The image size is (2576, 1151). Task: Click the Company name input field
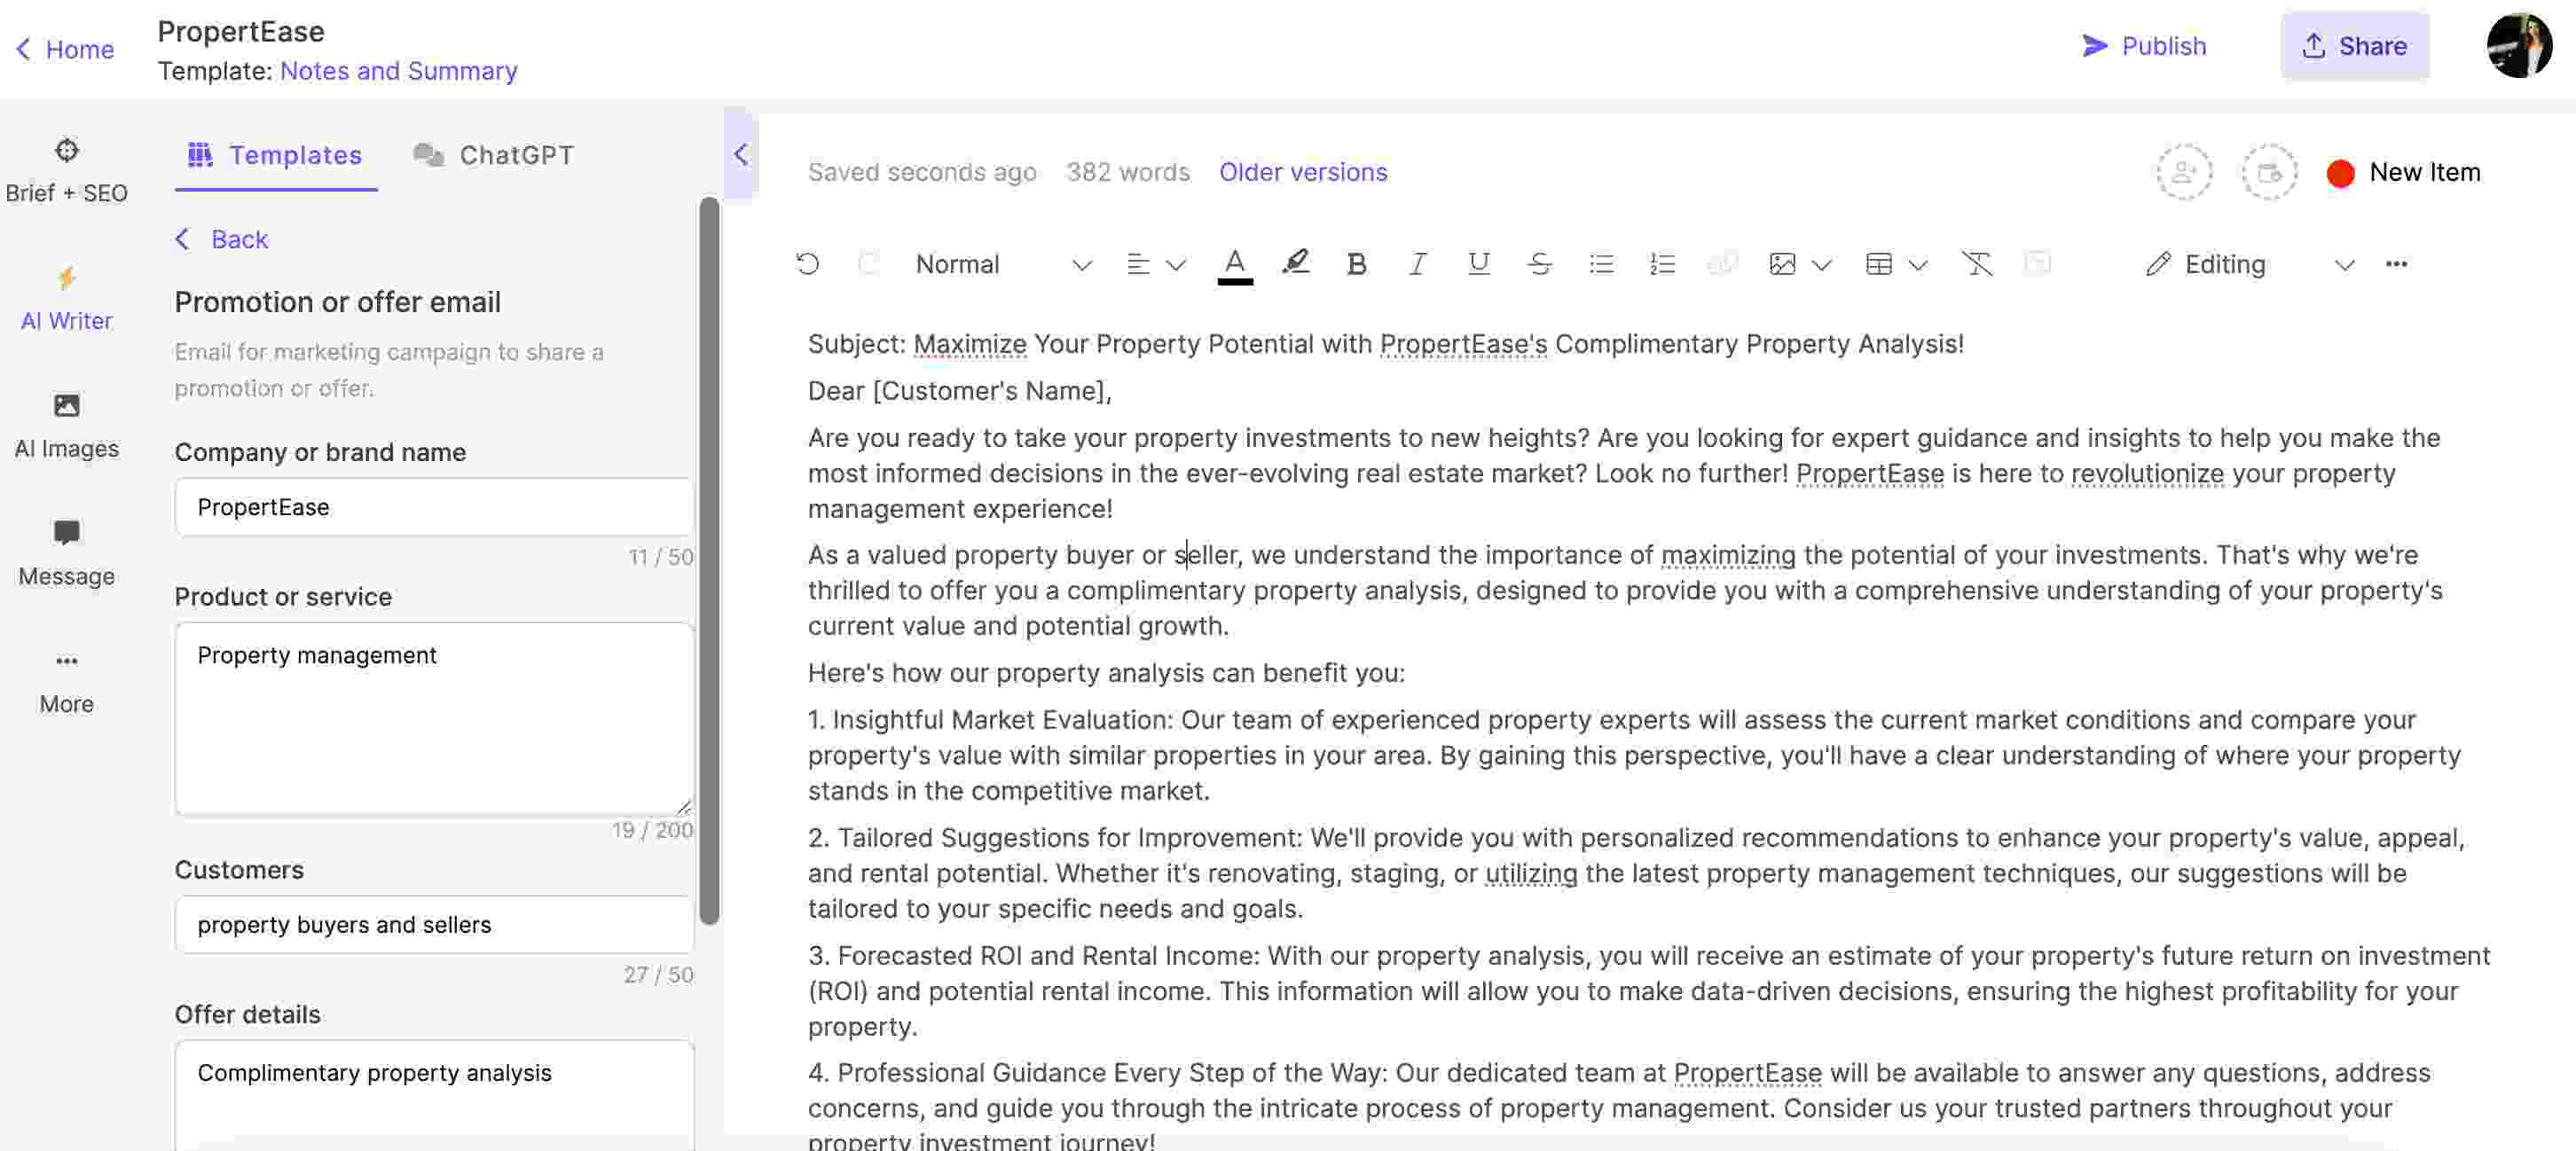(x=434, y=505)
